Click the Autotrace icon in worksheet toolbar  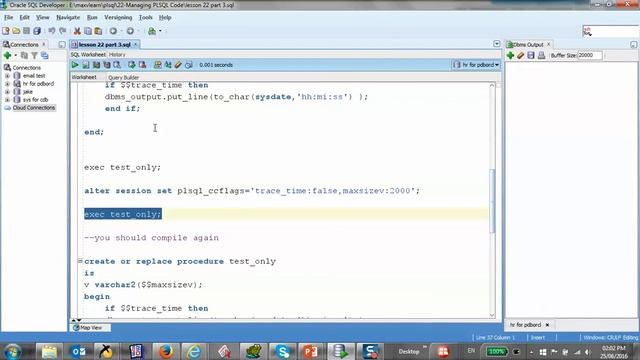tap(107, 65)
